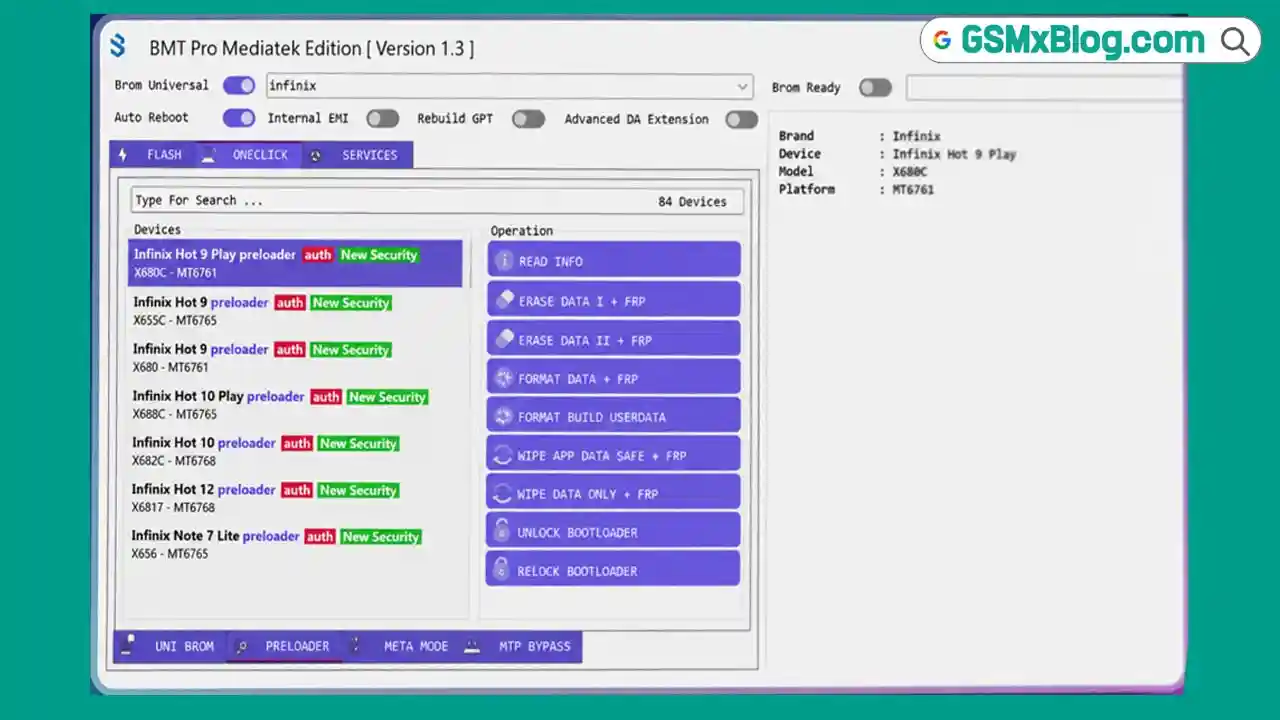
Task: Open the infinix brand combo box
Action: point(509,86)
